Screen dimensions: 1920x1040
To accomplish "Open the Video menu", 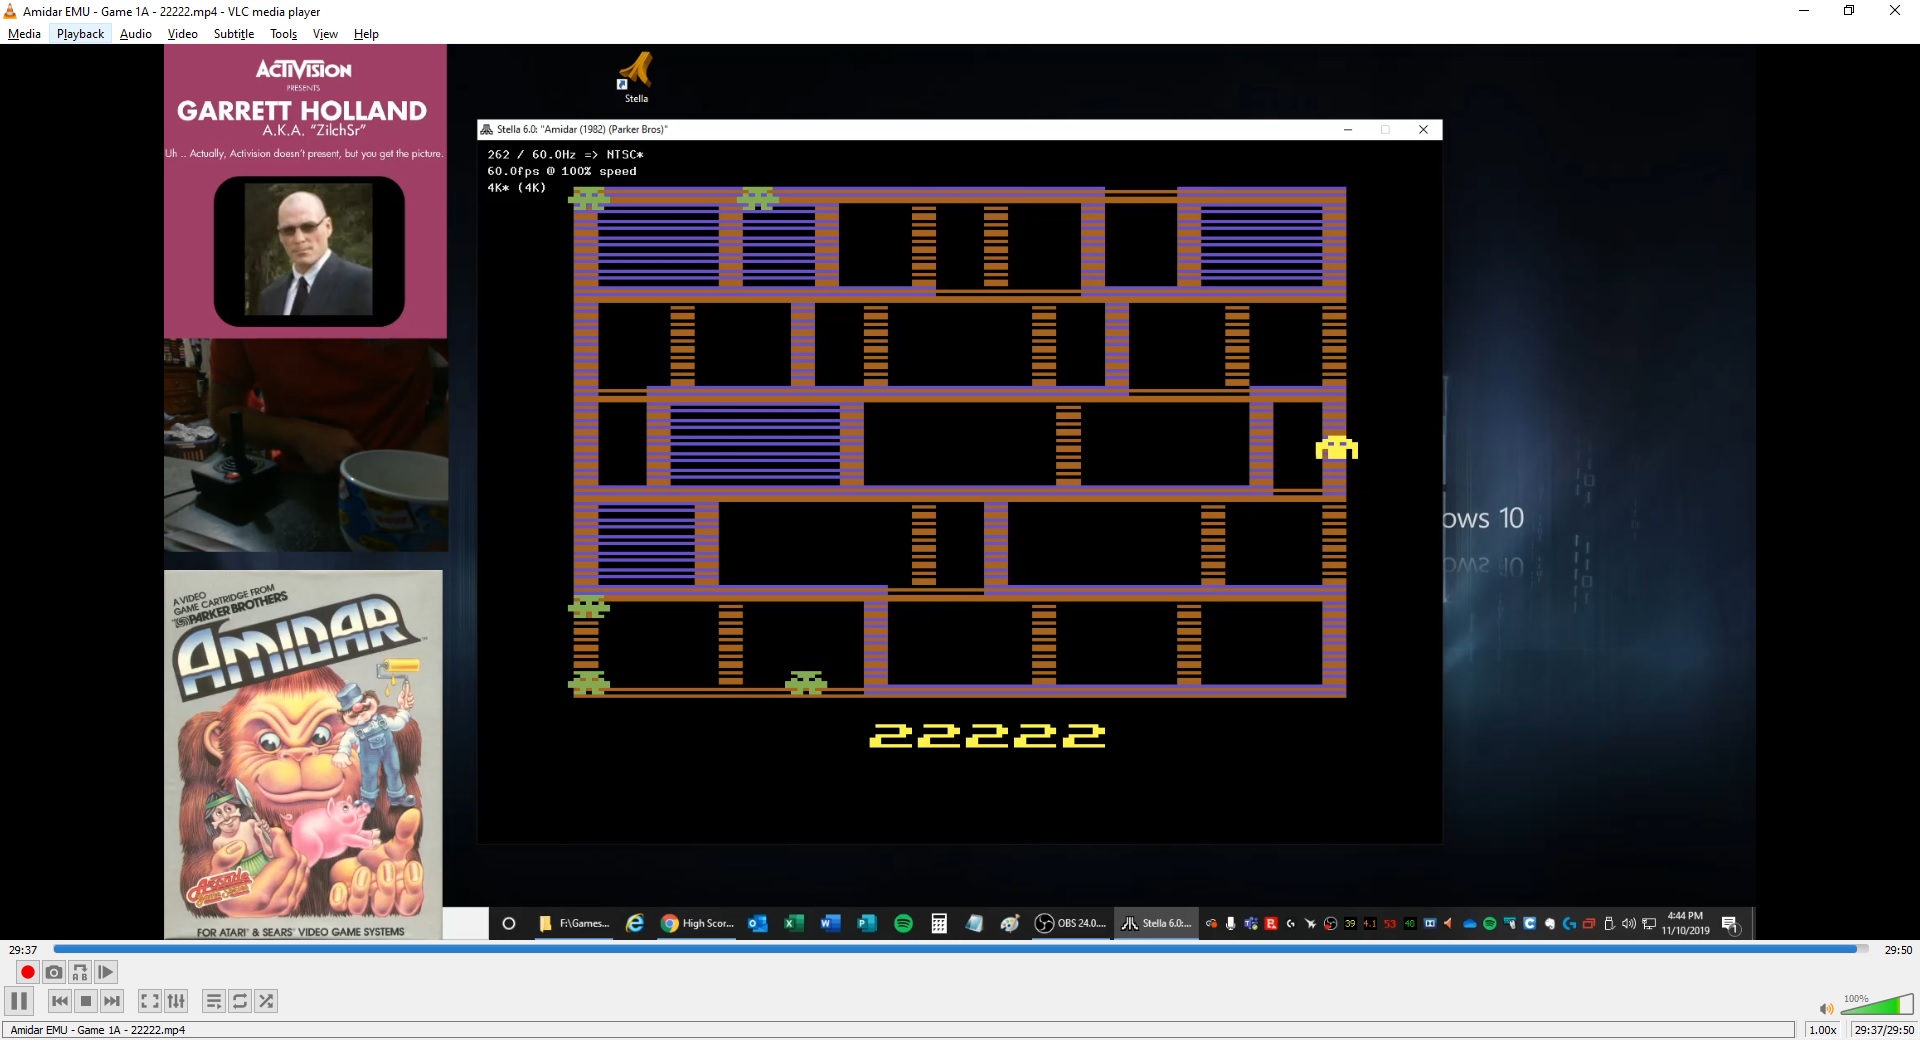I will [182, 34].
